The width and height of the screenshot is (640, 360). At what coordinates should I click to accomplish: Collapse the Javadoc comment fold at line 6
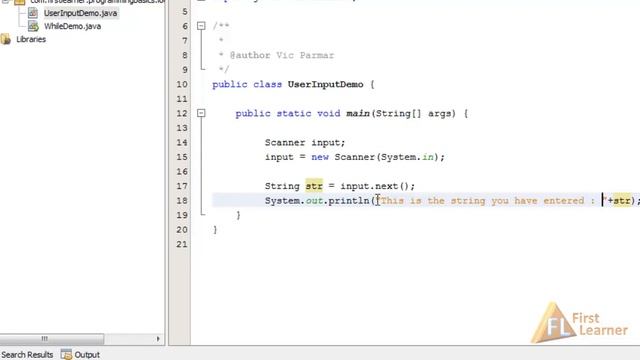click(201, 26)
